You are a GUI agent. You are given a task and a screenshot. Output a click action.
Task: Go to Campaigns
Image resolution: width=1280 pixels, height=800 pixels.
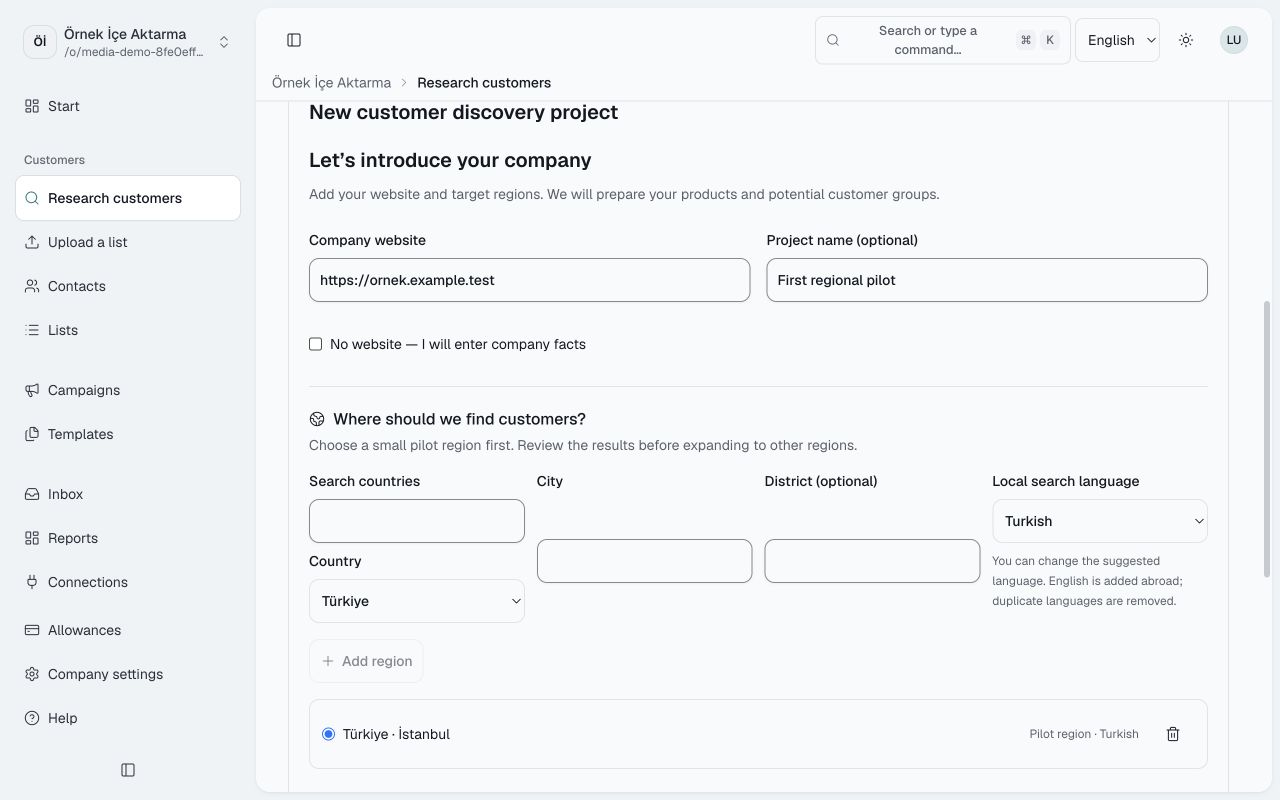(x=128, y=390)
